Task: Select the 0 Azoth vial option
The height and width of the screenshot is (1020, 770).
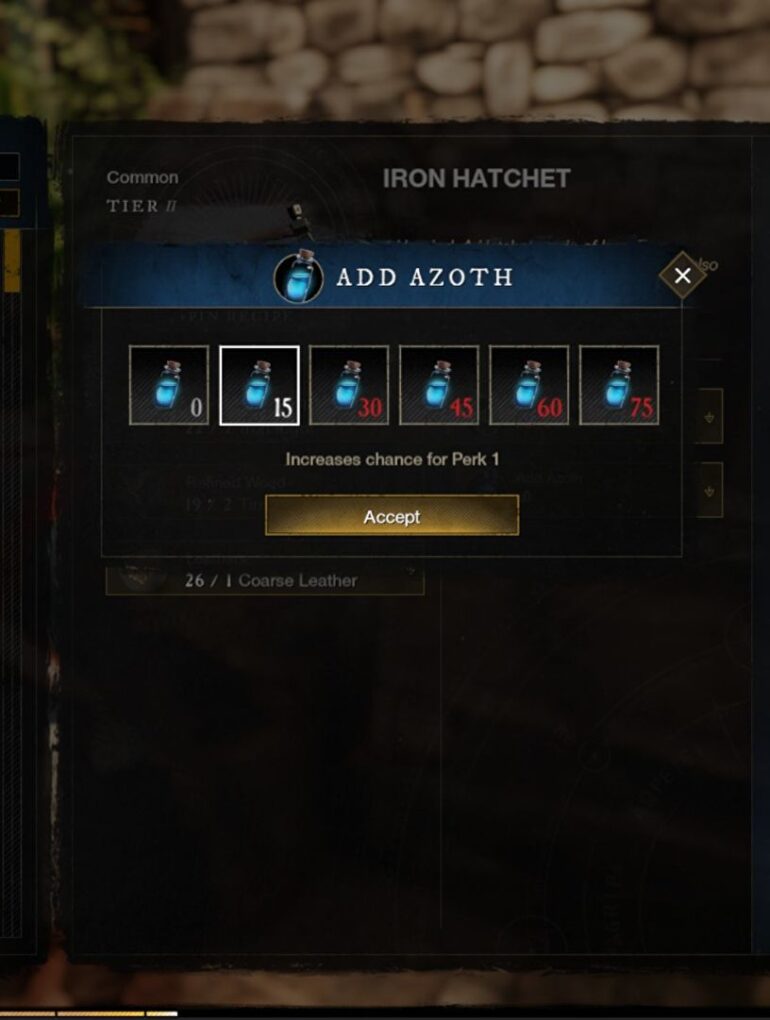Action: [x=169, y=385]
